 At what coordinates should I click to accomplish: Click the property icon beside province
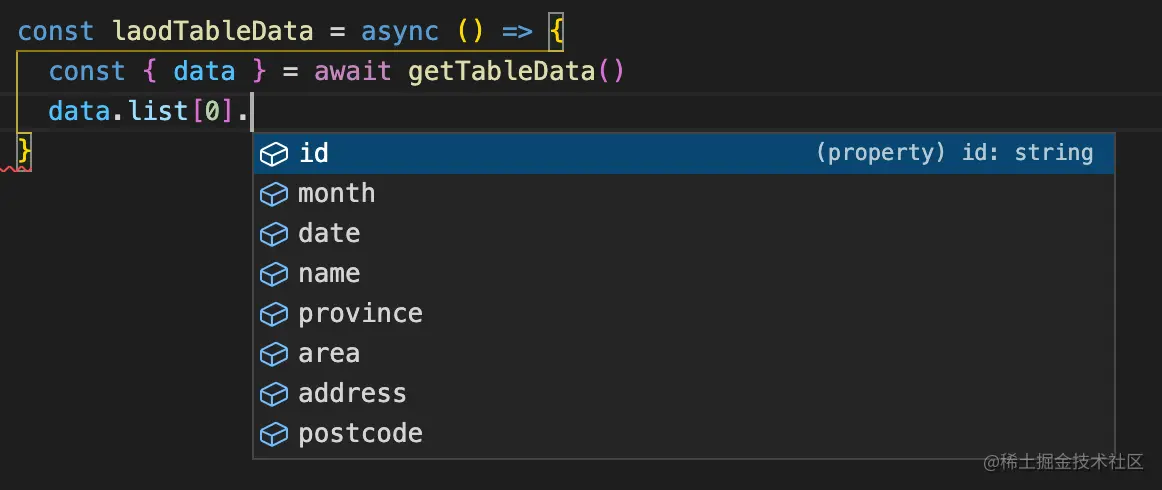coord(274,314)
